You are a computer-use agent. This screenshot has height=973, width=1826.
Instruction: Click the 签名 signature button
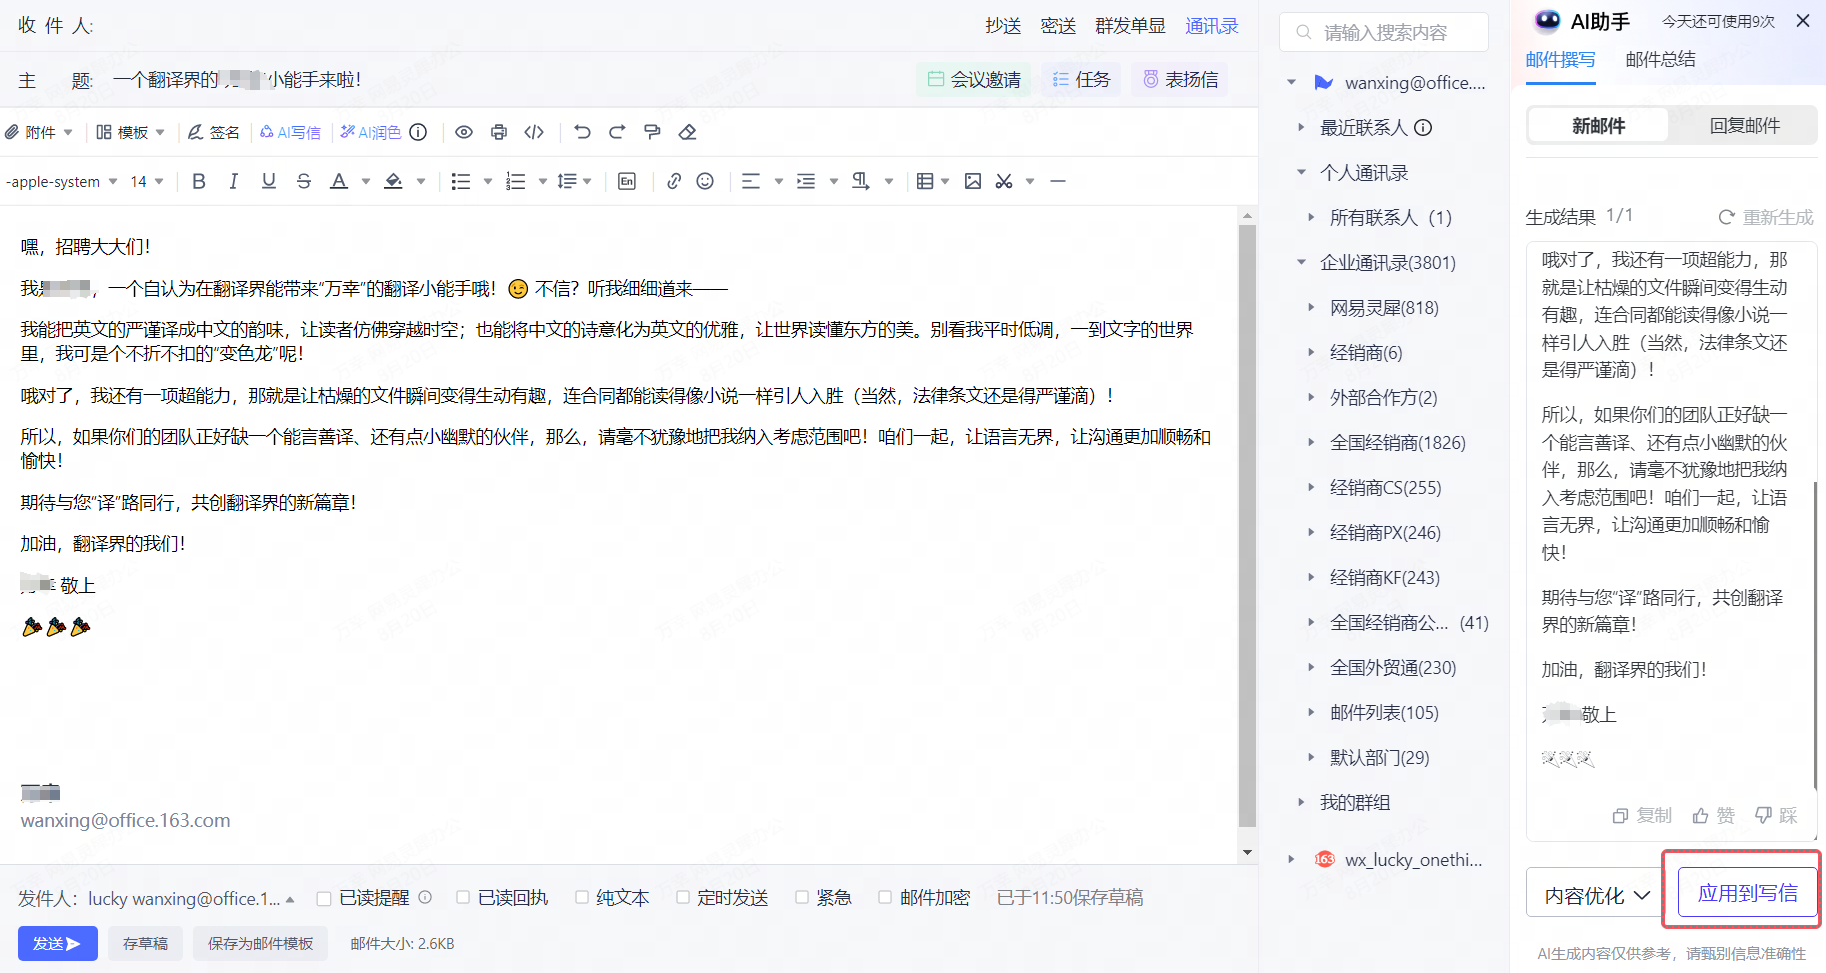coord(214,132)
